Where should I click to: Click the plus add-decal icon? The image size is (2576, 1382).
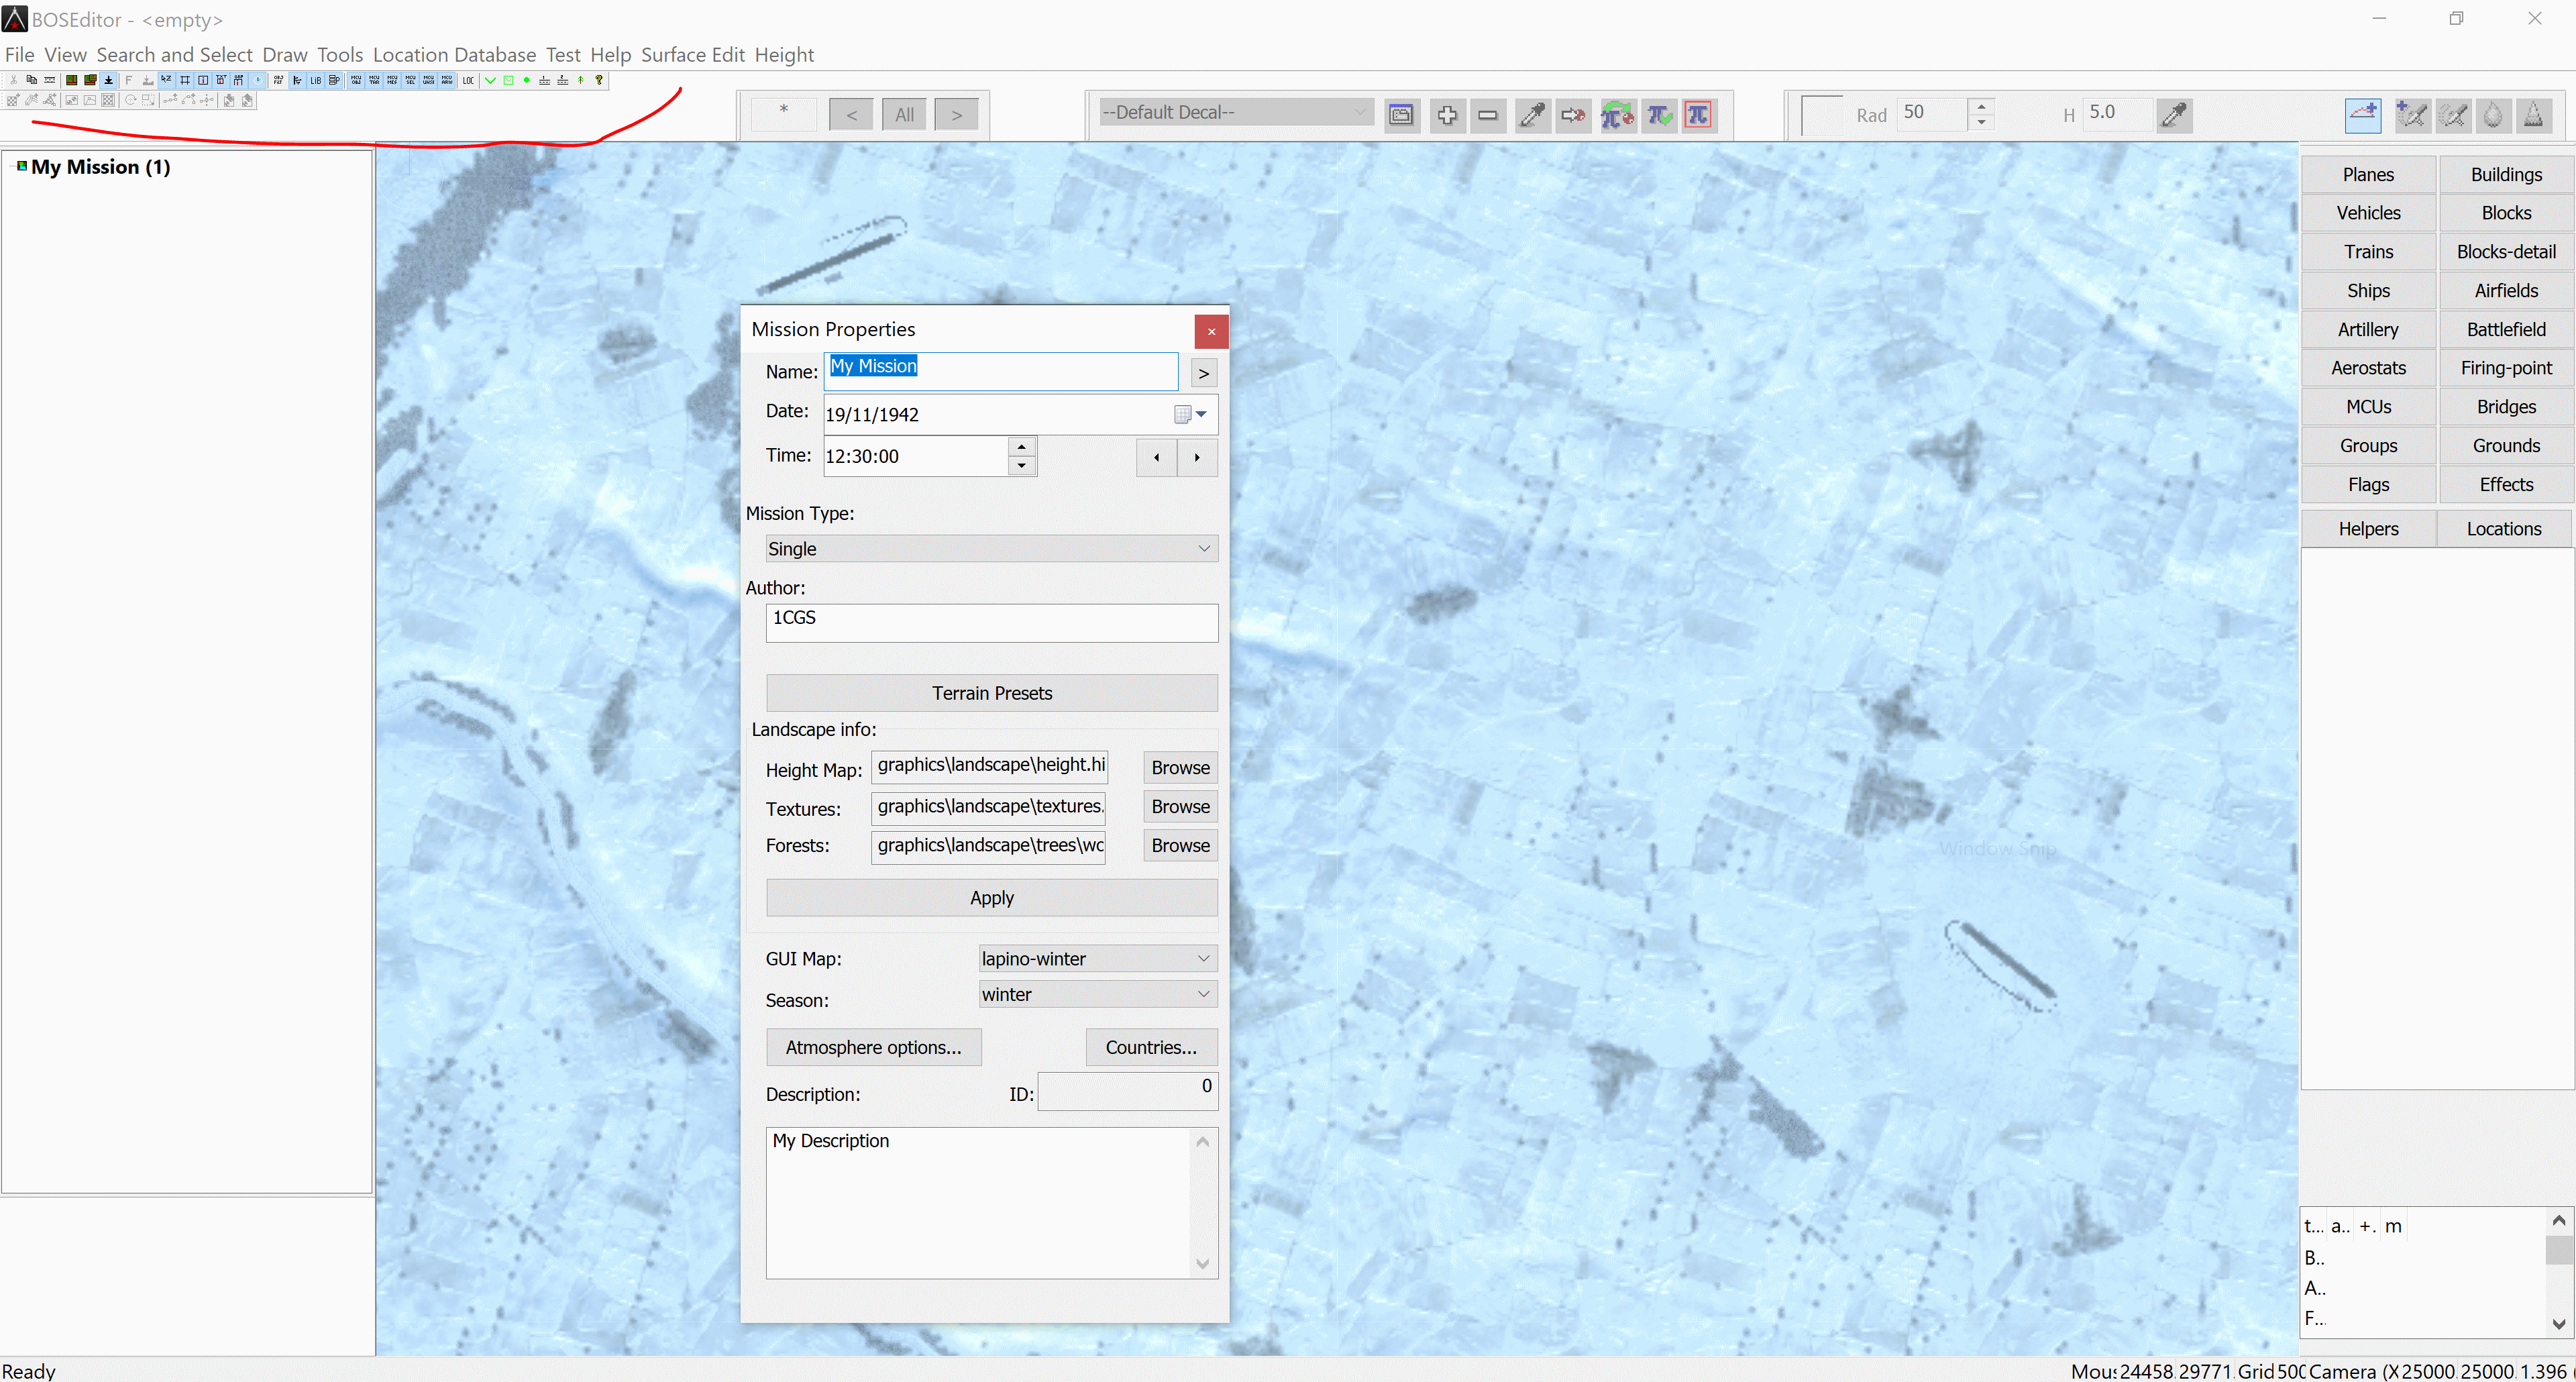(x=1446, y=115)
